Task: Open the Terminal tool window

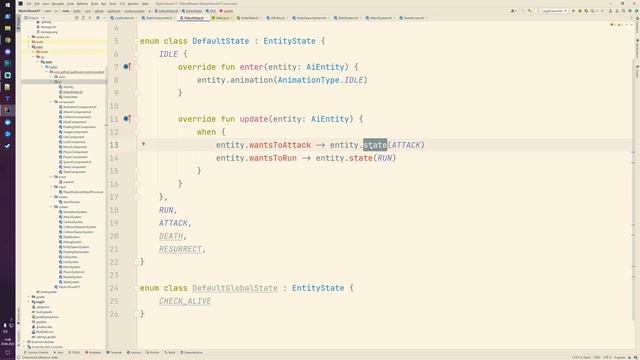Action: tap(114, 352)
